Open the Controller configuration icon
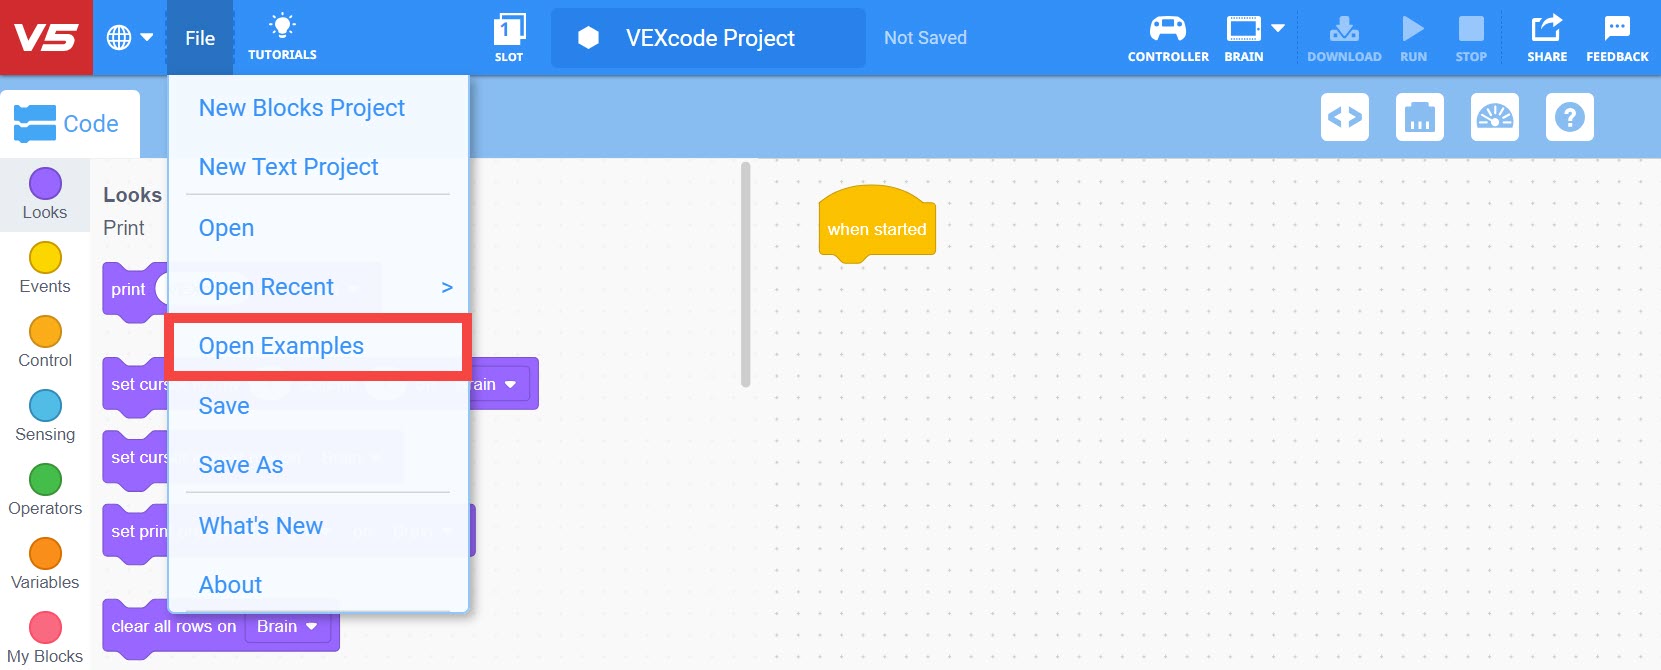The height and width of the screenshot is (670, 1661). 1167,30
